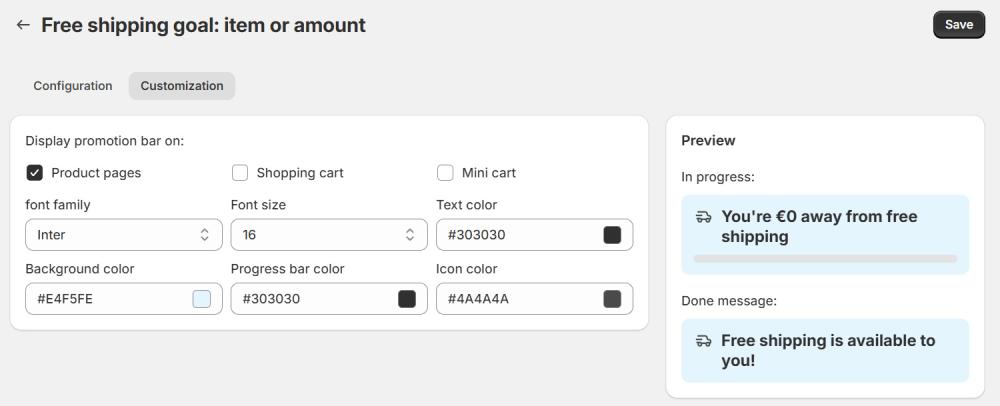The image size is (1000, 406).
Task: Click the page title 'Free shipping goal: item or amount'
Action: pos(203,25)
